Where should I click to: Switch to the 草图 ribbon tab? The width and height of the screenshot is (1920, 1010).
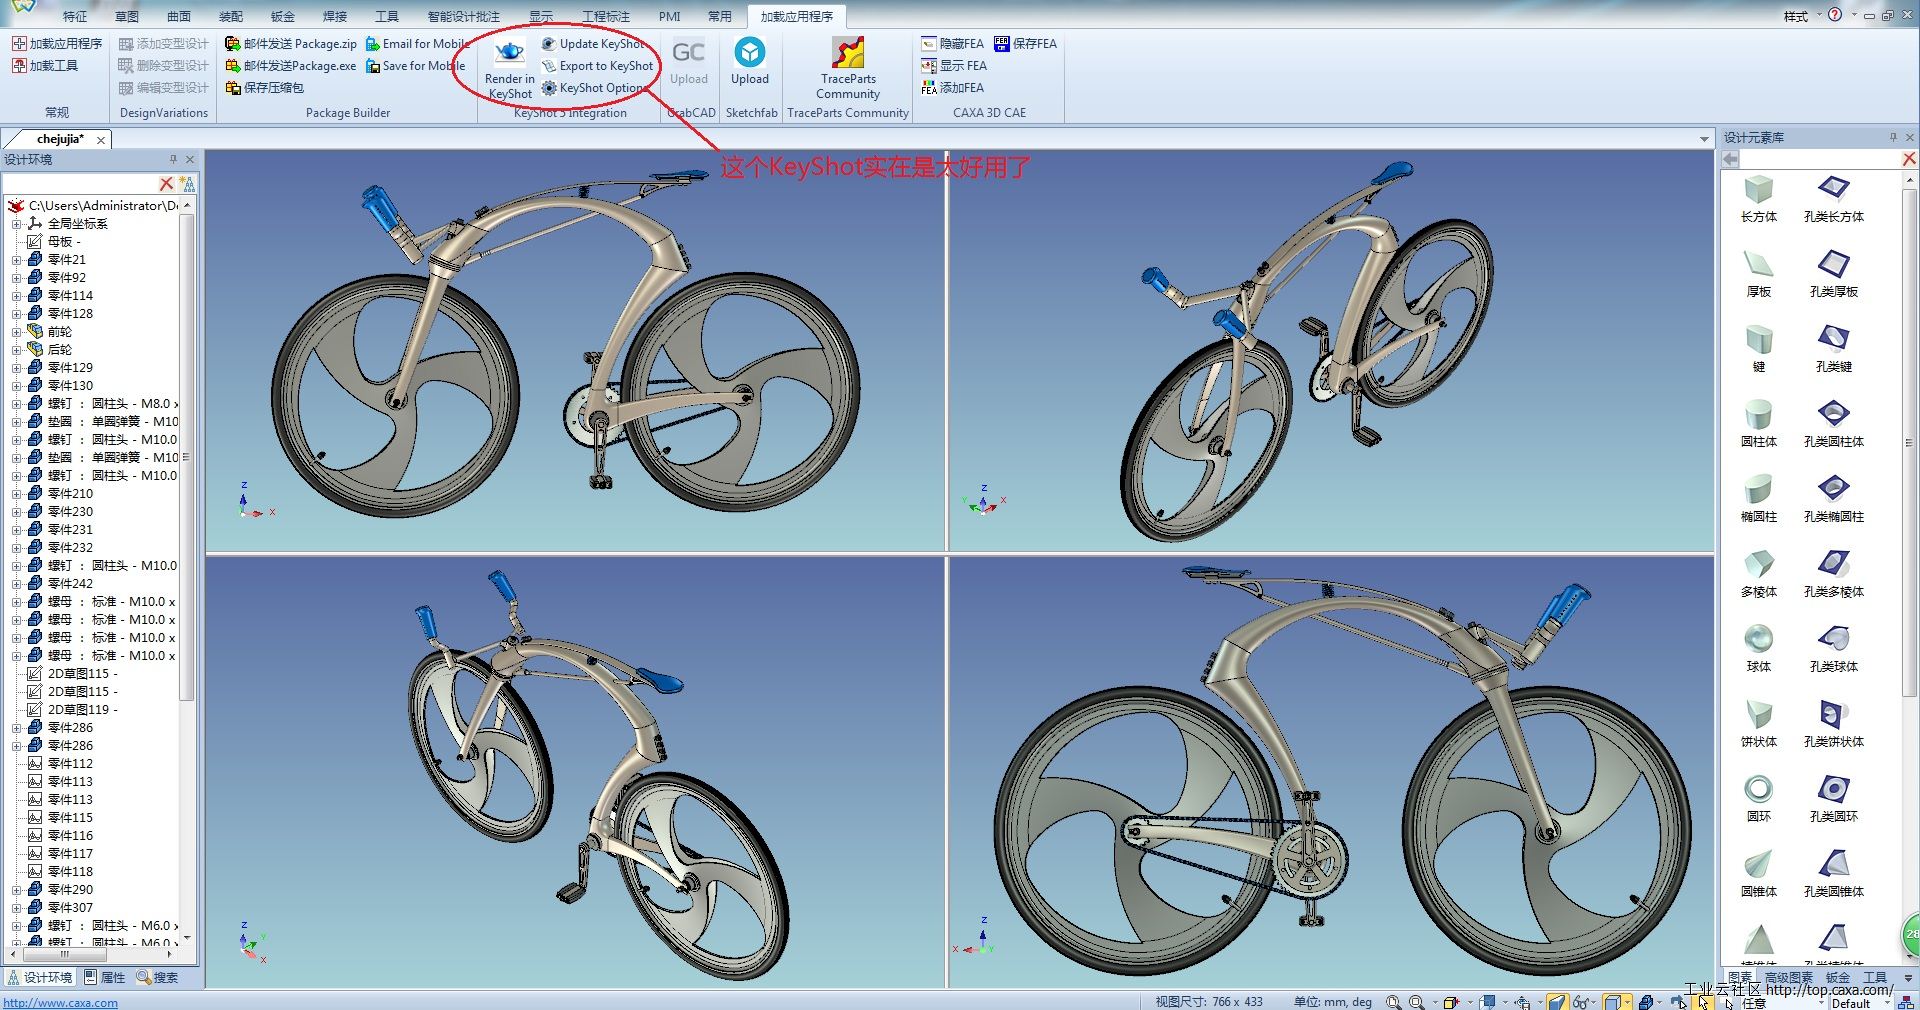click(127, 16)
